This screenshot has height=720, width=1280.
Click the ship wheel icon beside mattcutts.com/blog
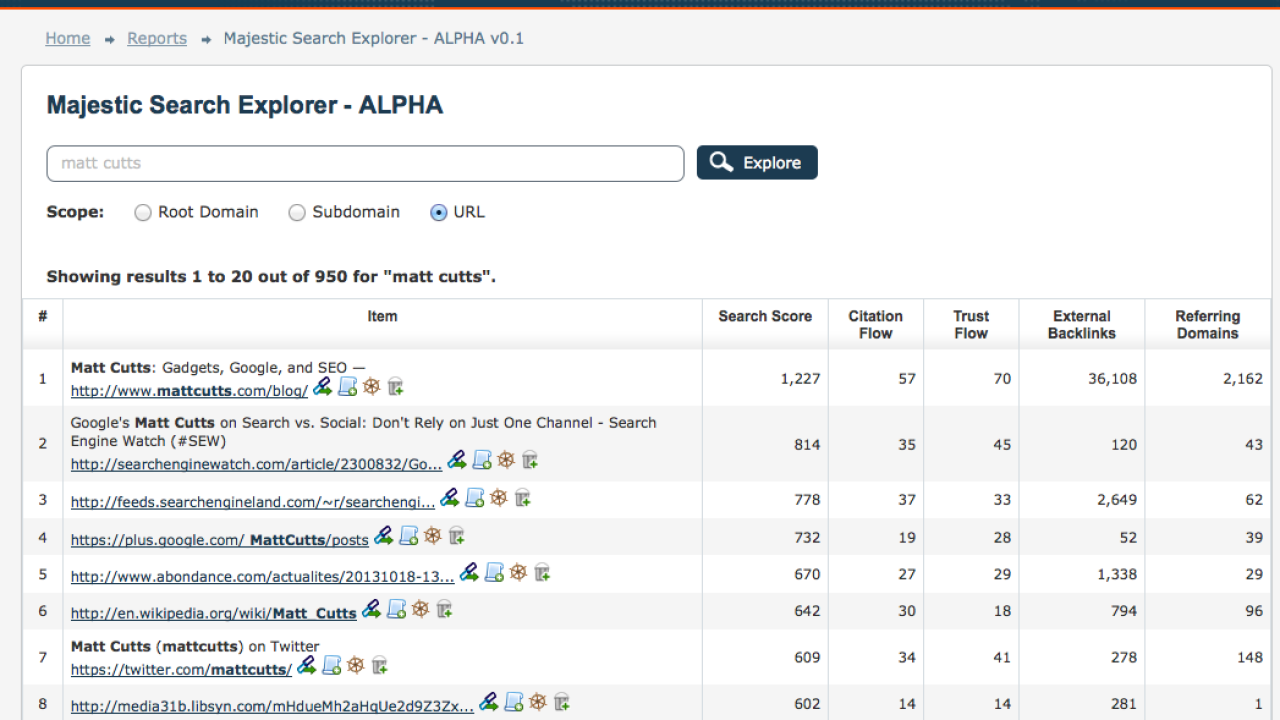coord(372,387)
